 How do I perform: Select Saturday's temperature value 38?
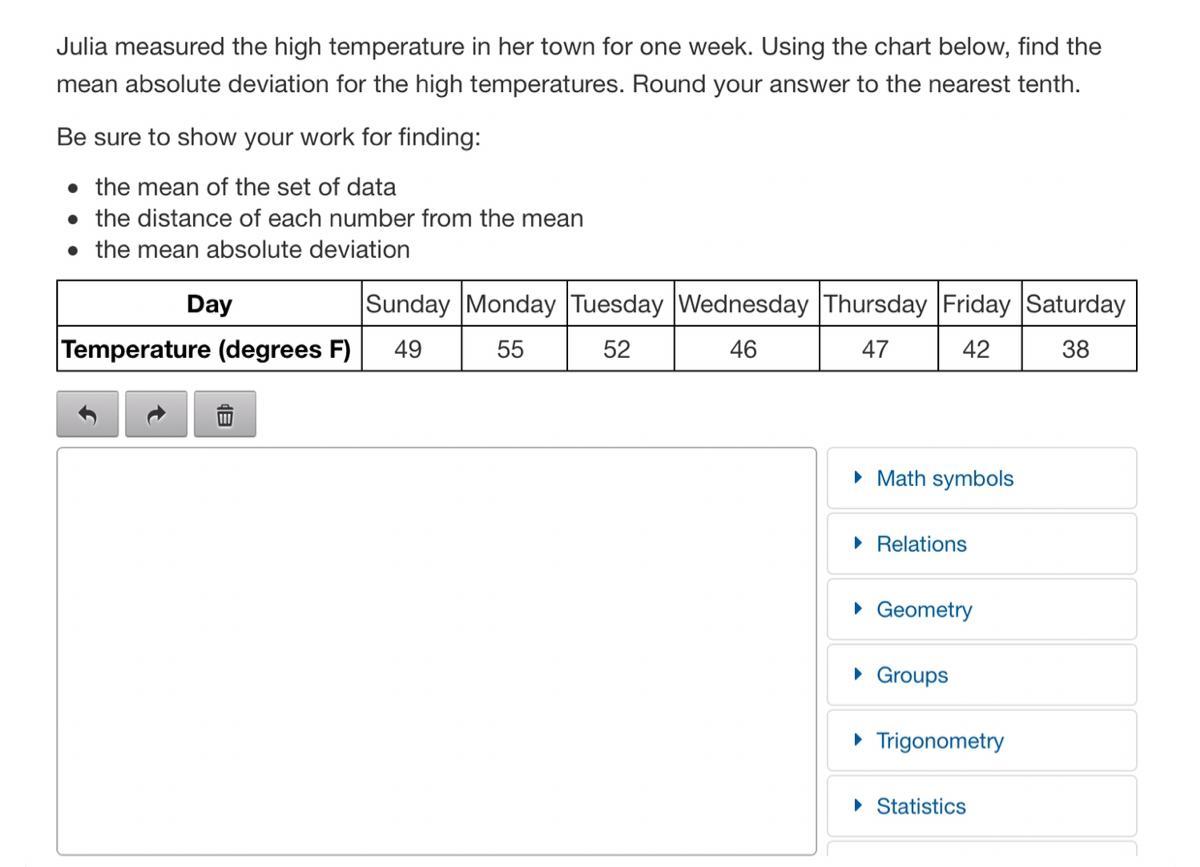click(x=1076, y=349)
